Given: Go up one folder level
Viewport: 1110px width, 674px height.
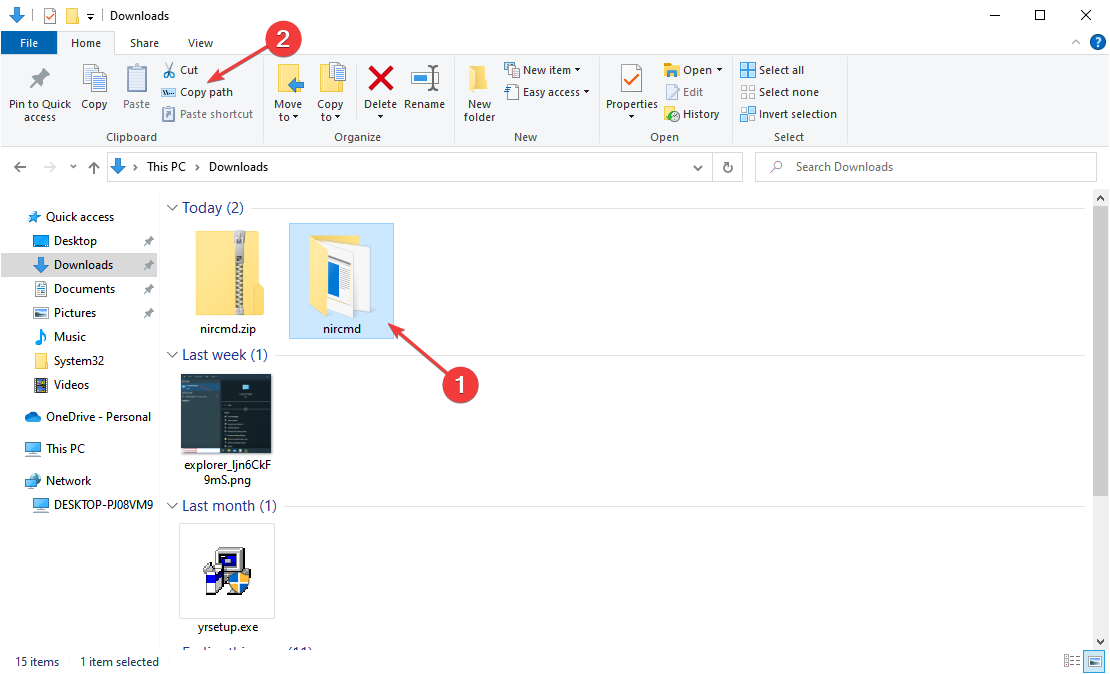Looking at the screenshot, I should pyautogui.click(x=93, y=167).
